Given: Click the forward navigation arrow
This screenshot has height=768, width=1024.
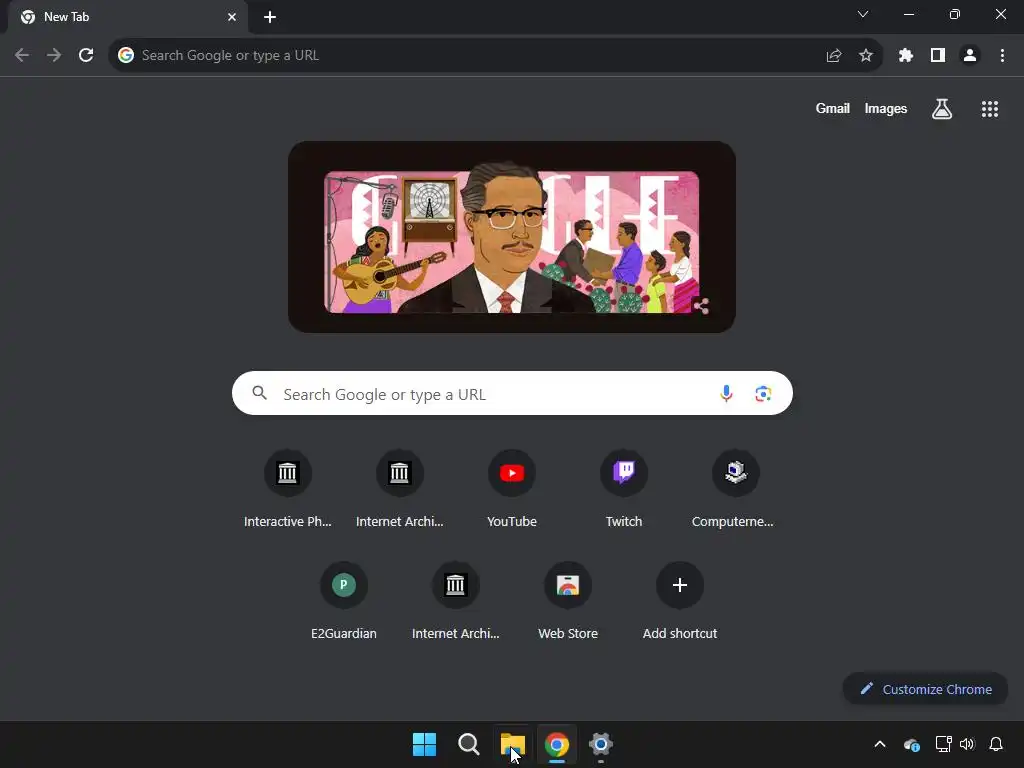Looking at the screenshot, I should [x=54, y=56].
